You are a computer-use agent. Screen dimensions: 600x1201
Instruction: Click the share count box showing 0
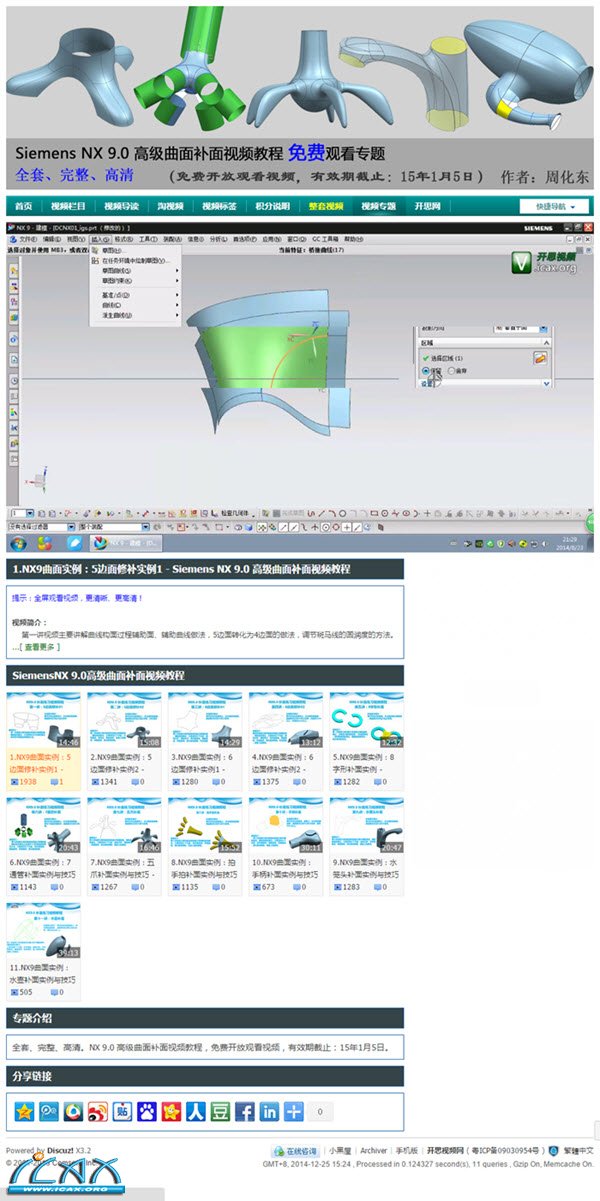[320, 1111]
